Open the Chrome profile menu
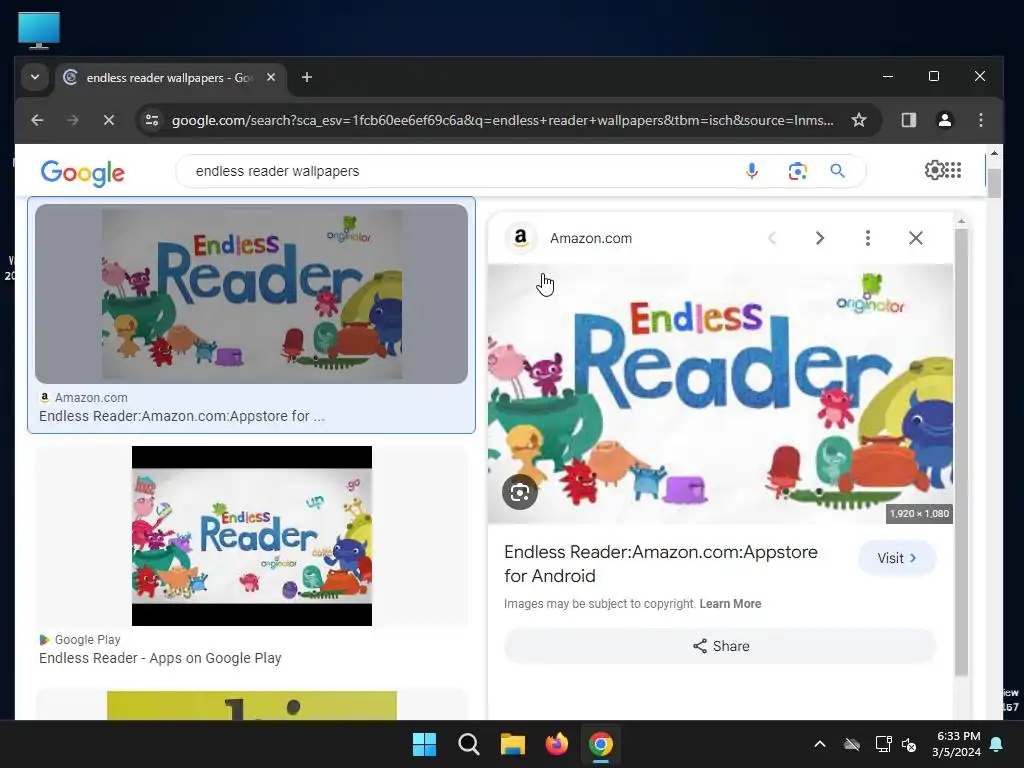Image resolution: width=1024 pixels, height=768 pixels. point(944,120)
